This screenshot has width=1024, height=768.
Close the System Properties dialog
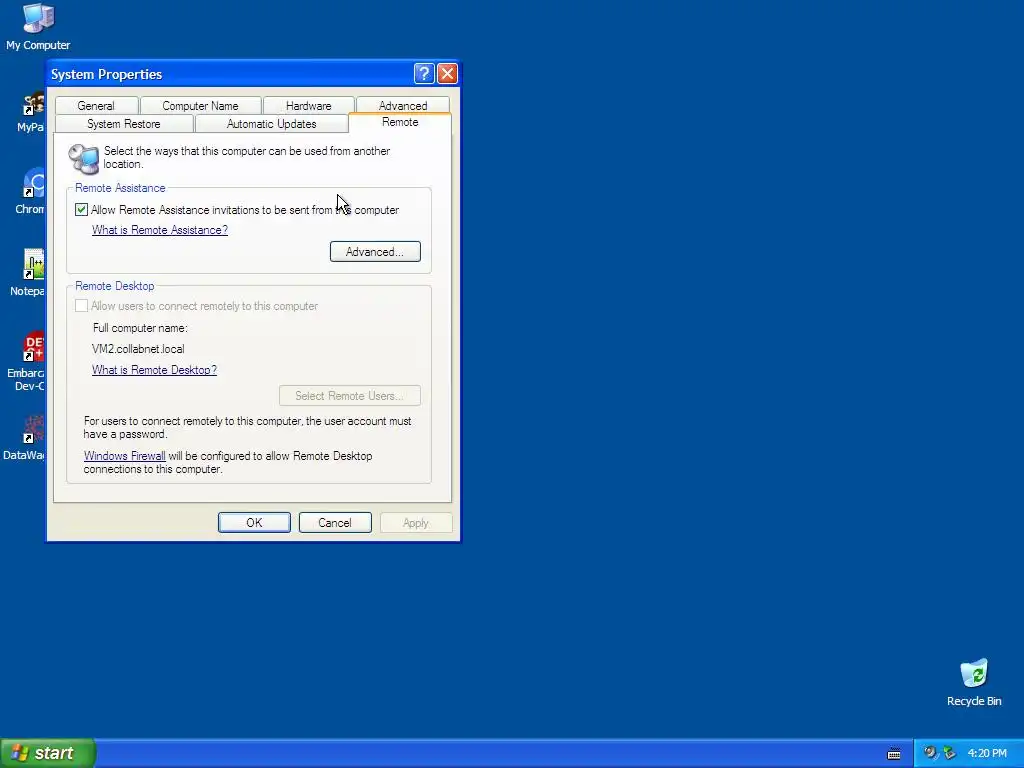point(447,73)
